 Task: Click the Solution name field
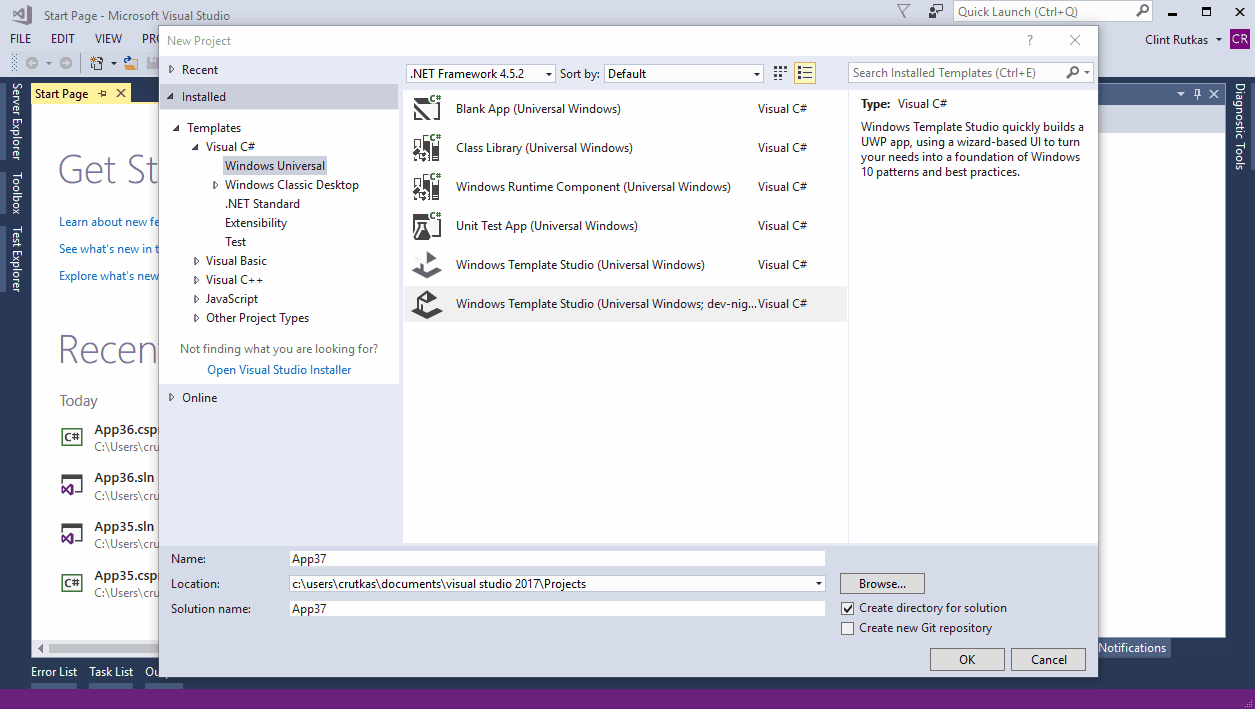coord(557,608)
